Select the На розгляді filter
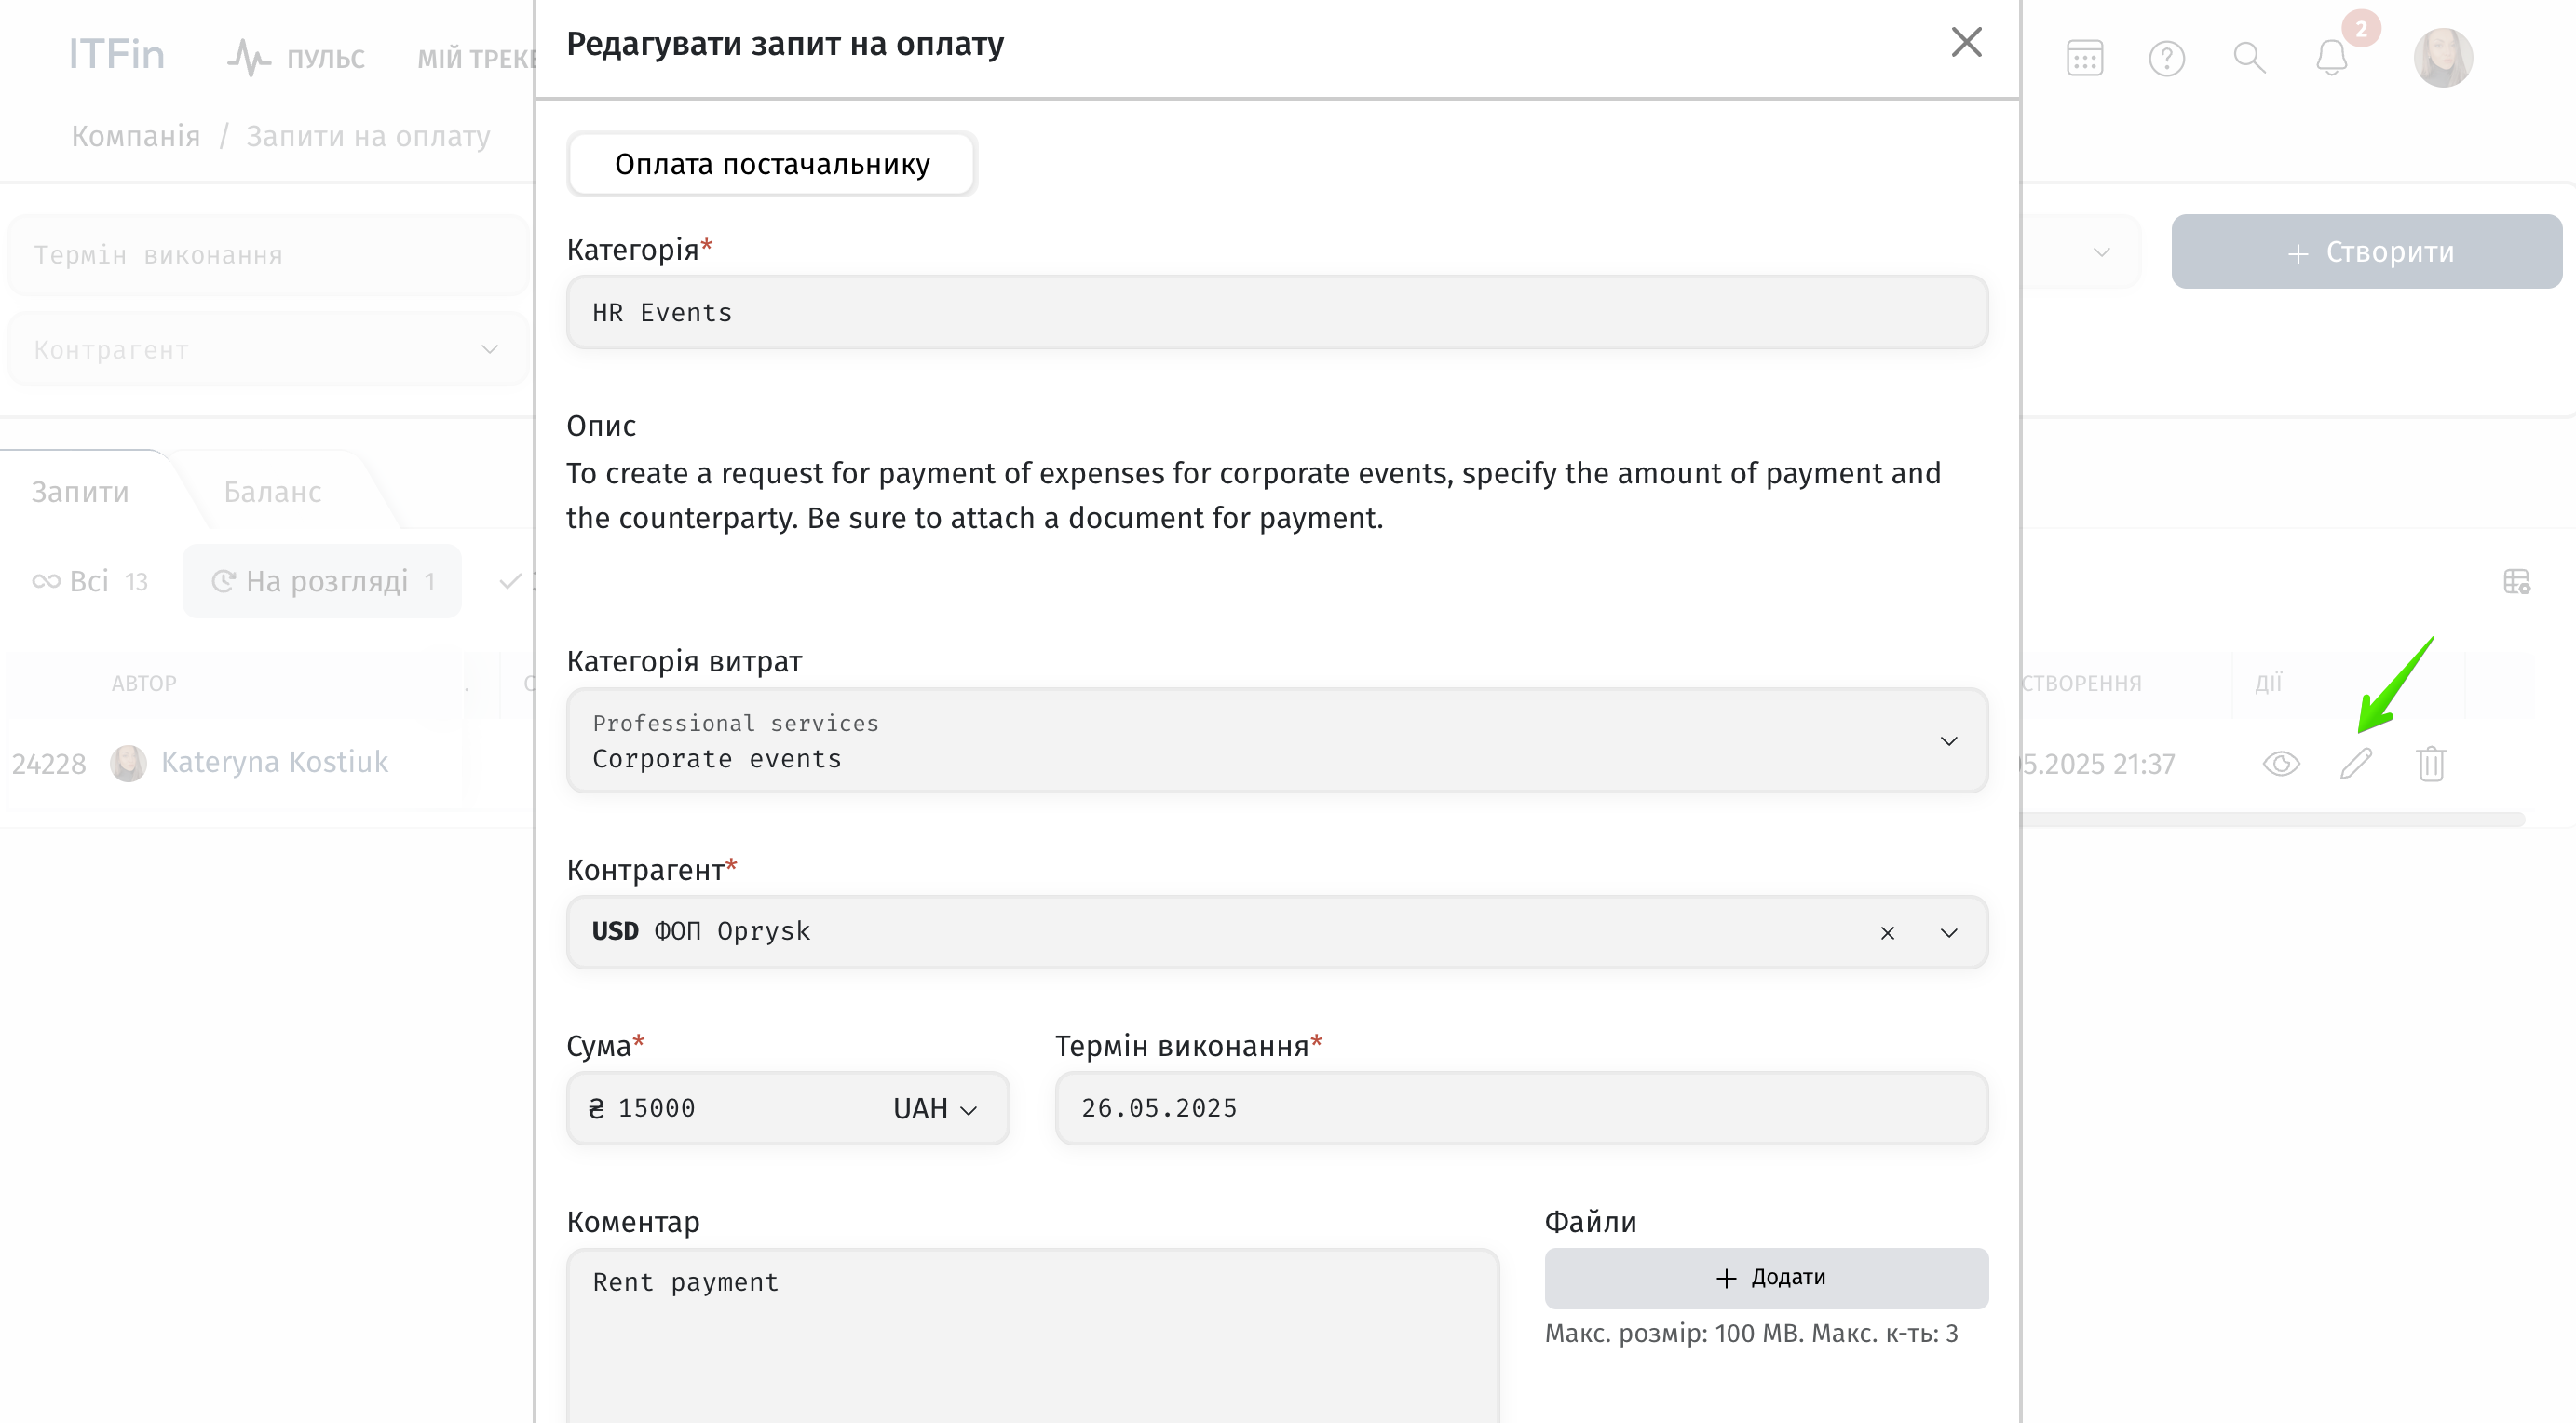This screenshot has height=1423, width=2576. (322, 581)
